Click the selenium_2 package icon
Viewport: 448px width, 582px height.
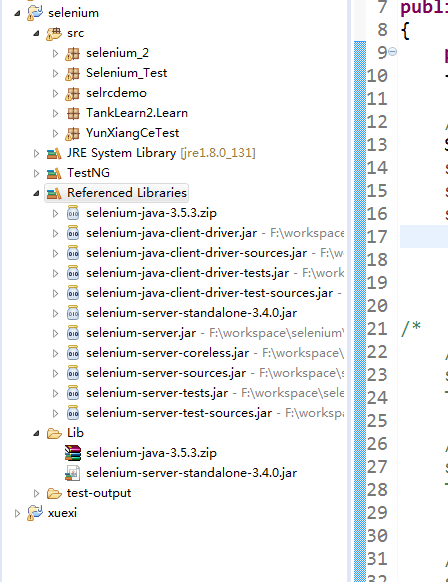73,53
